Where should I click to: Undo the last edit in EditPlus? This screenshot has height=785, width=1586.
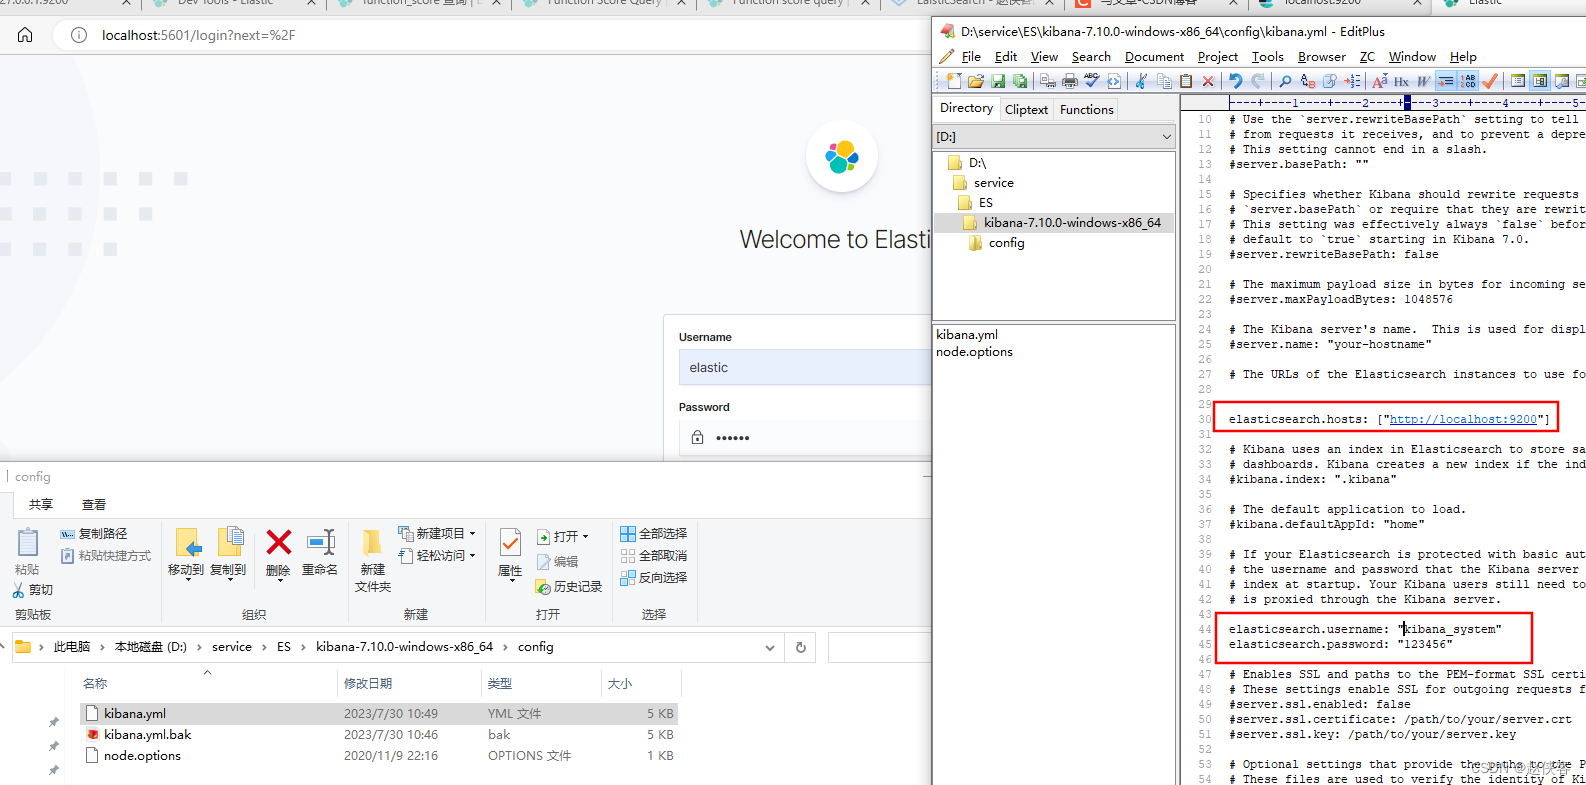pos(1236,81)
